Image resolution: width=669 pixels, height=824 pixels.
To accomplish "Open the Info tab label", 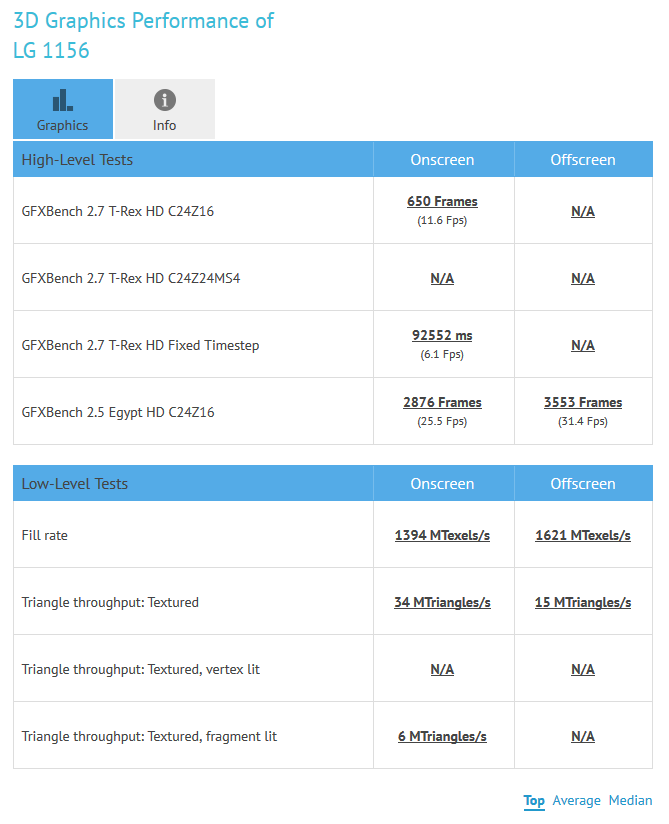I will pos(164,125).
